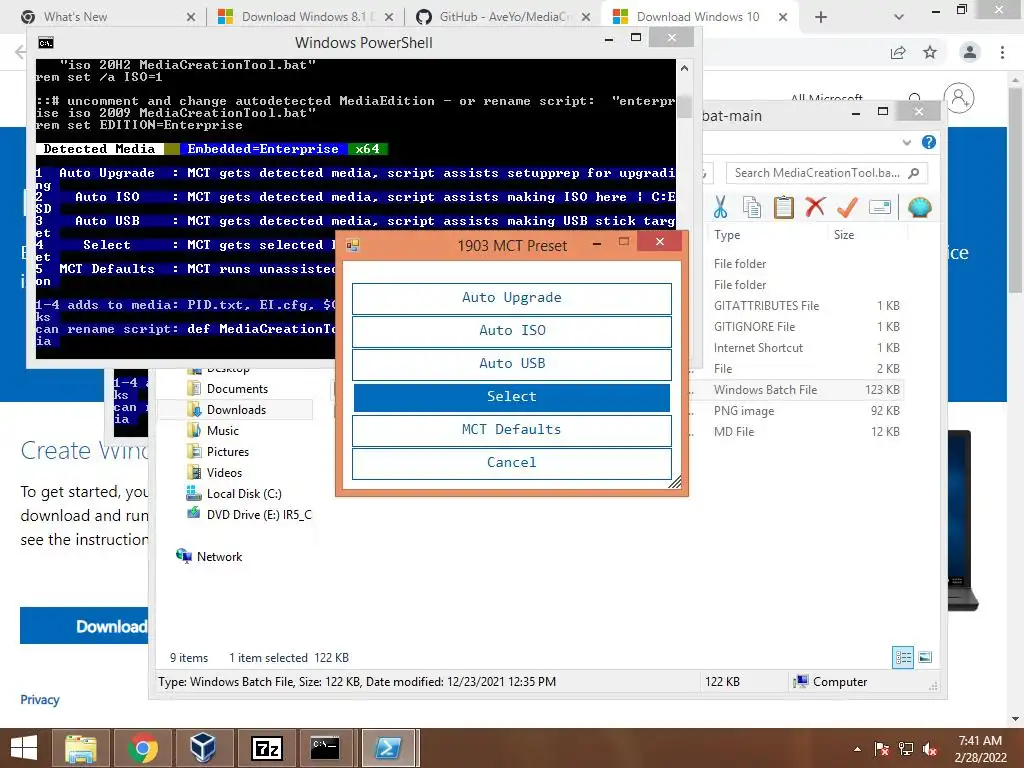Open VirtualBox from taskbar
The image size is (1024, 768).
click(x=203, y=748)
